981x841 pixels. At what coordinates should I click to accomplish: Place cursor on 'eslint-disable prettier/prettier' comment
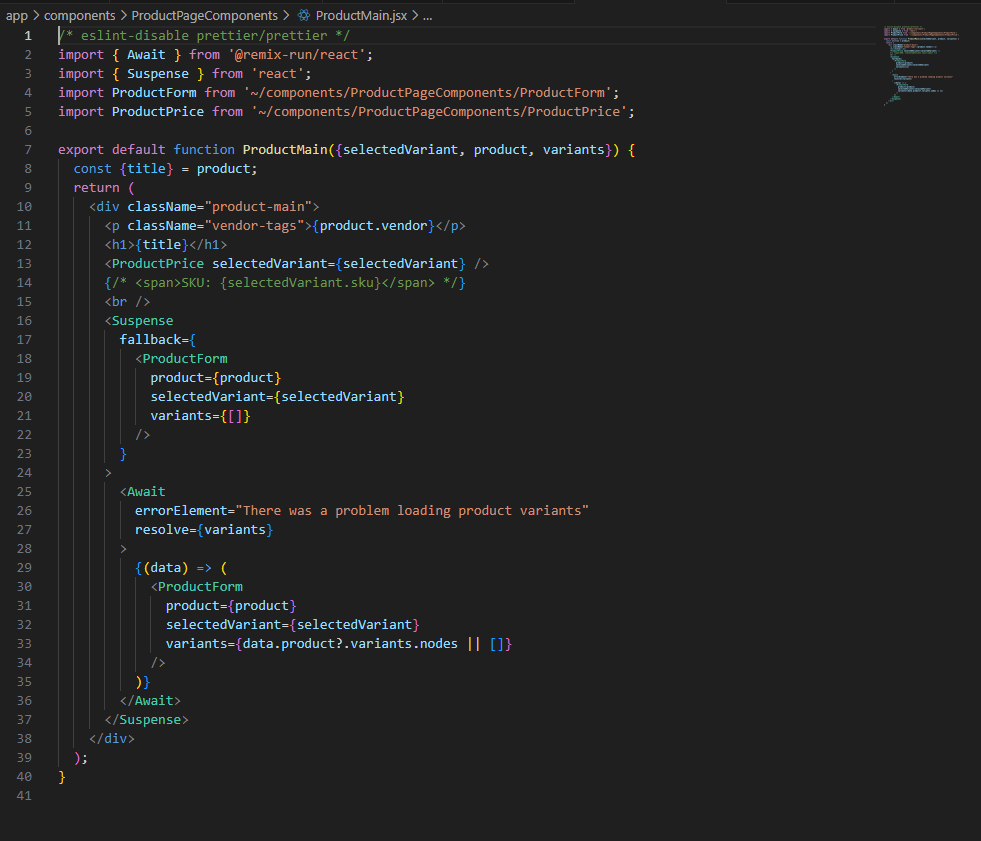coord(204,36)
